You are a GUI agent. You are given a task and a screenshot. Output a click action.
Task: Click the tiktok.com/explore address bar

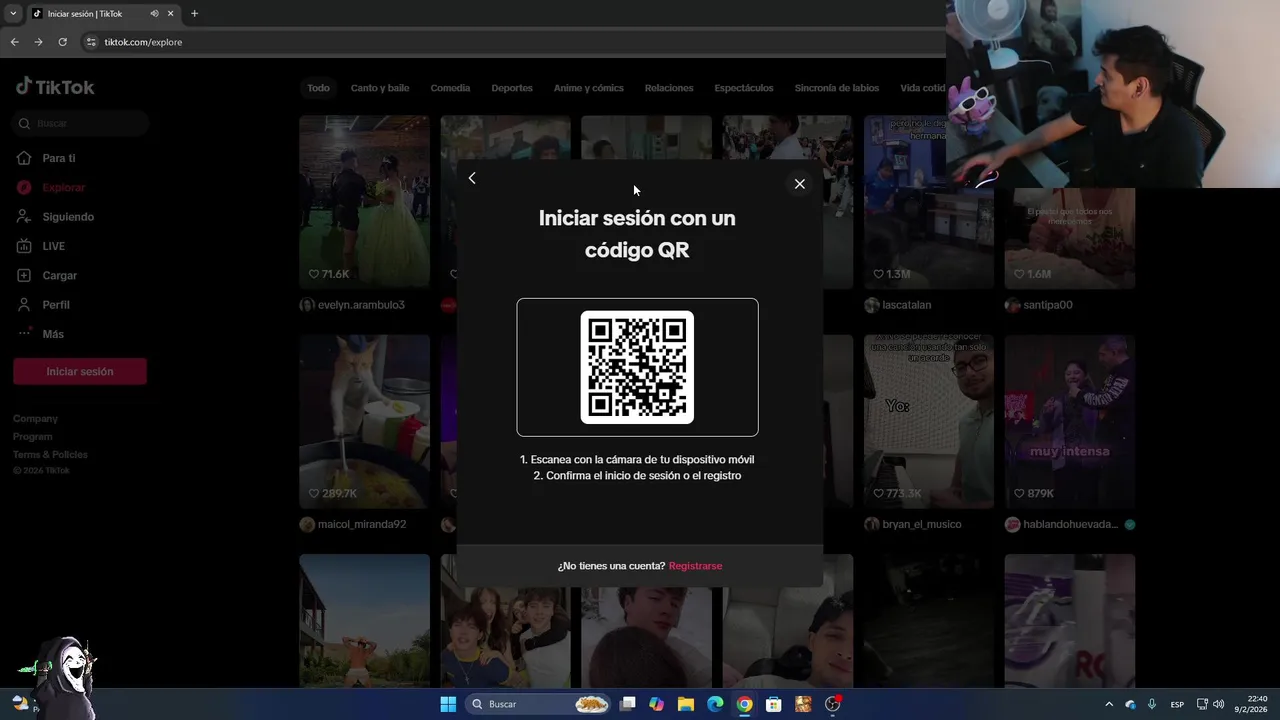click(x=143, y=42)
